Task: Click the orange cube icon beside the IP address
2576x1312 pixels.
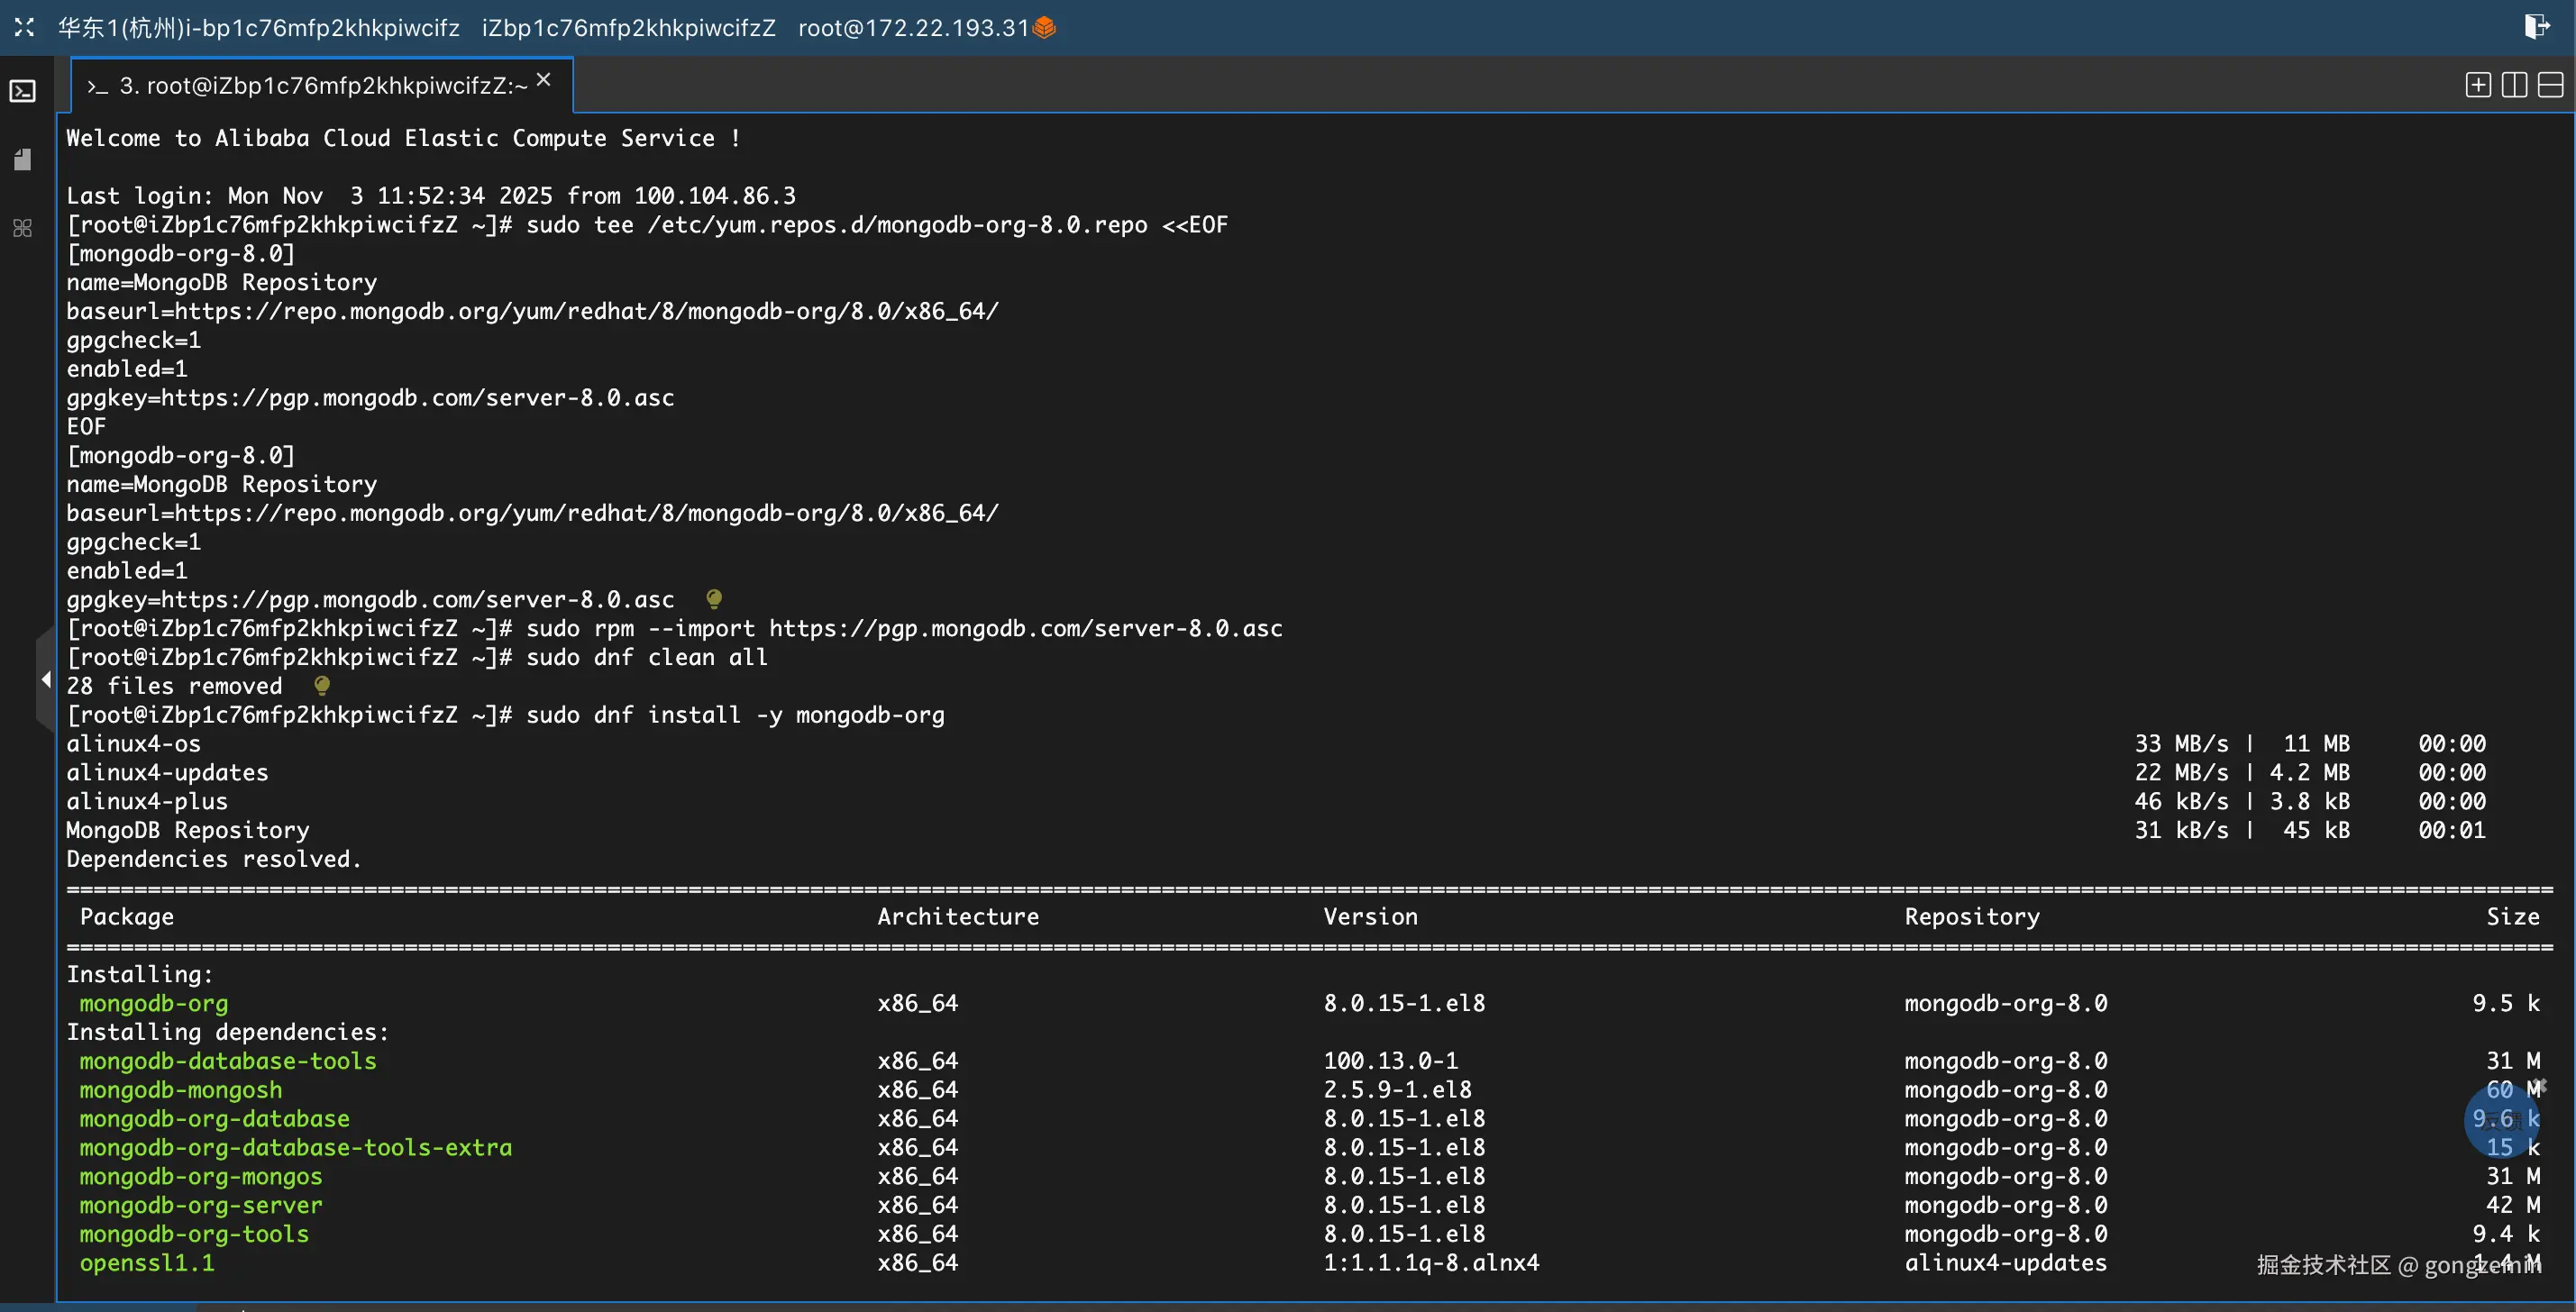Action: pos(1044,27)
